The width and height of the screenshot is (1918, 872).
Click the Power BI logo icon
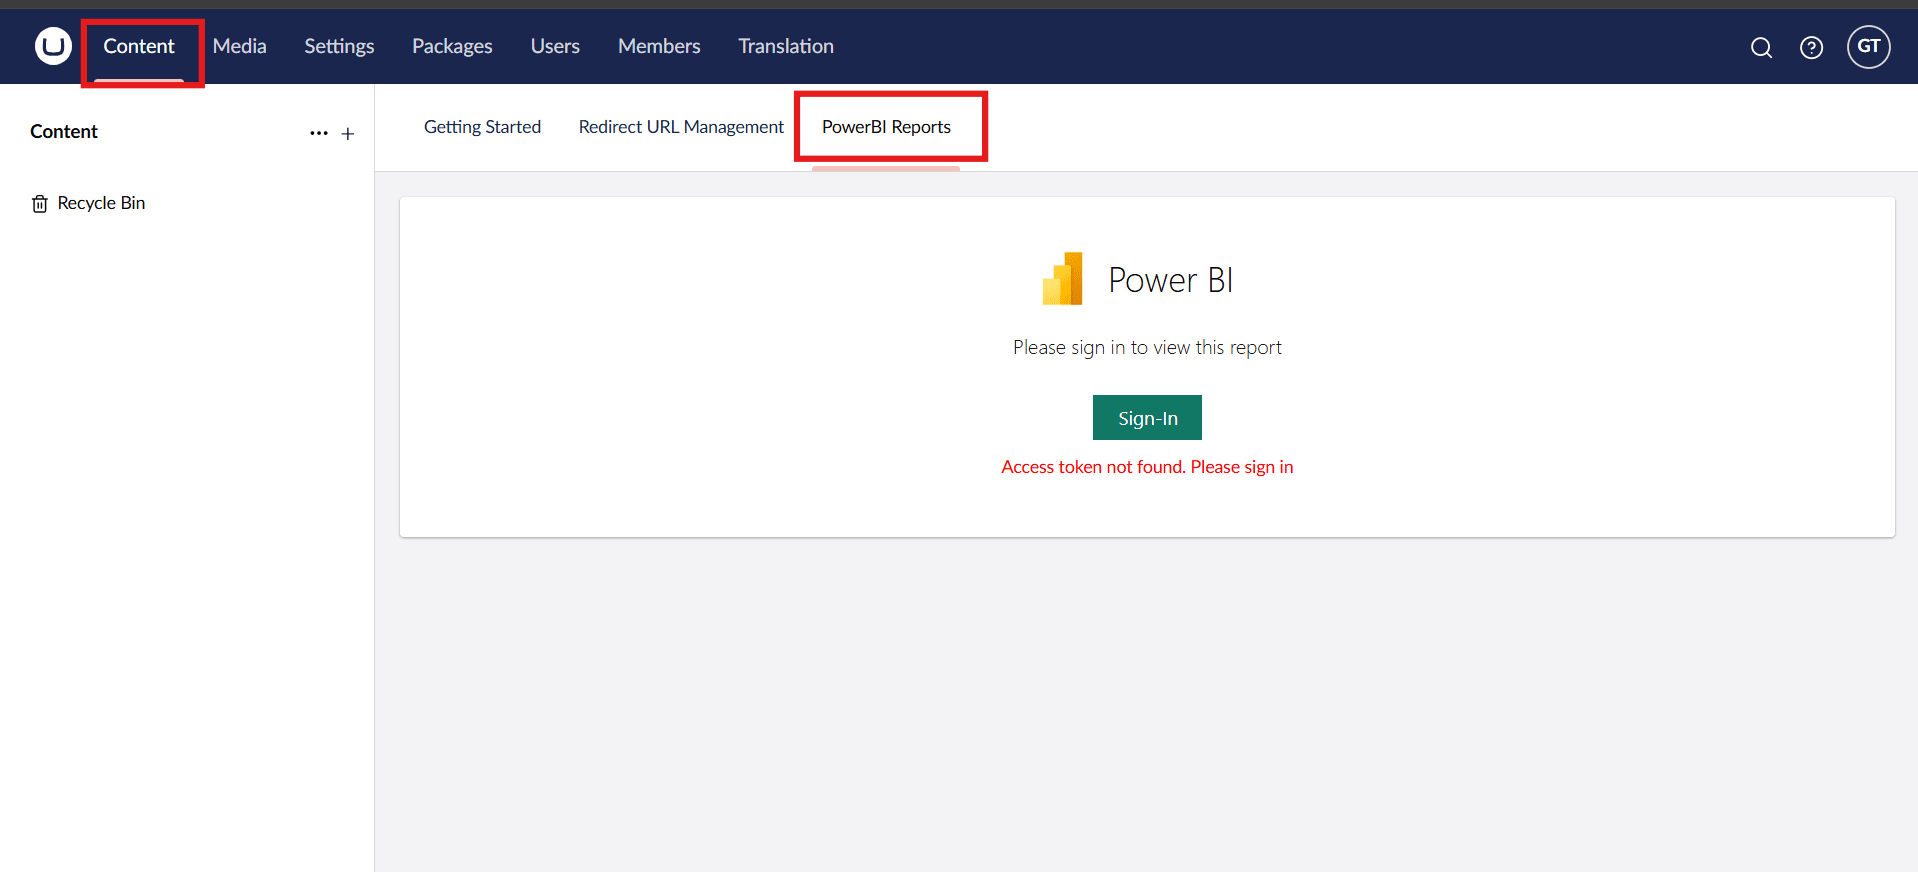(1063, 279)
